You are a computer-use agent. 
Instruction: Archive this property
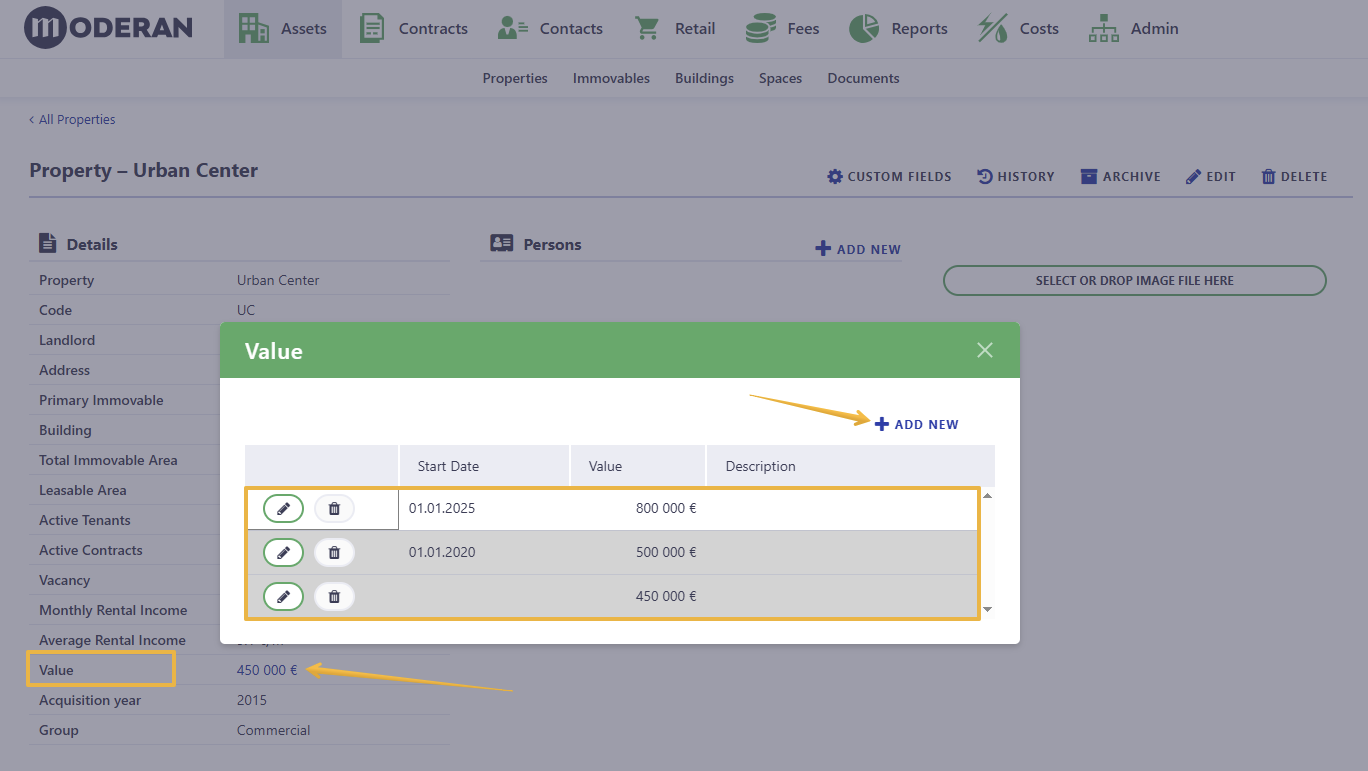[1120, 176]
